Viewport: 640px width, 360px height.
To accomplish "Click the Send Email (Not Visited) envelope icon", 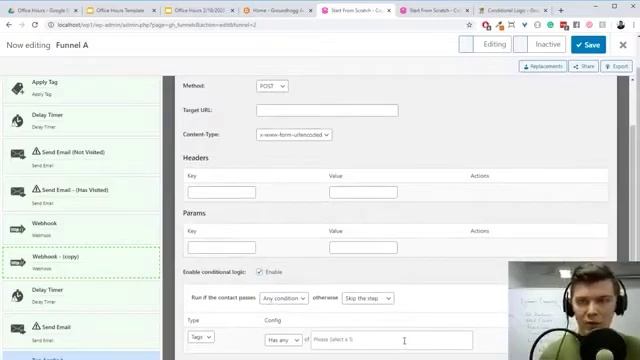I will (x=18, y=154).
